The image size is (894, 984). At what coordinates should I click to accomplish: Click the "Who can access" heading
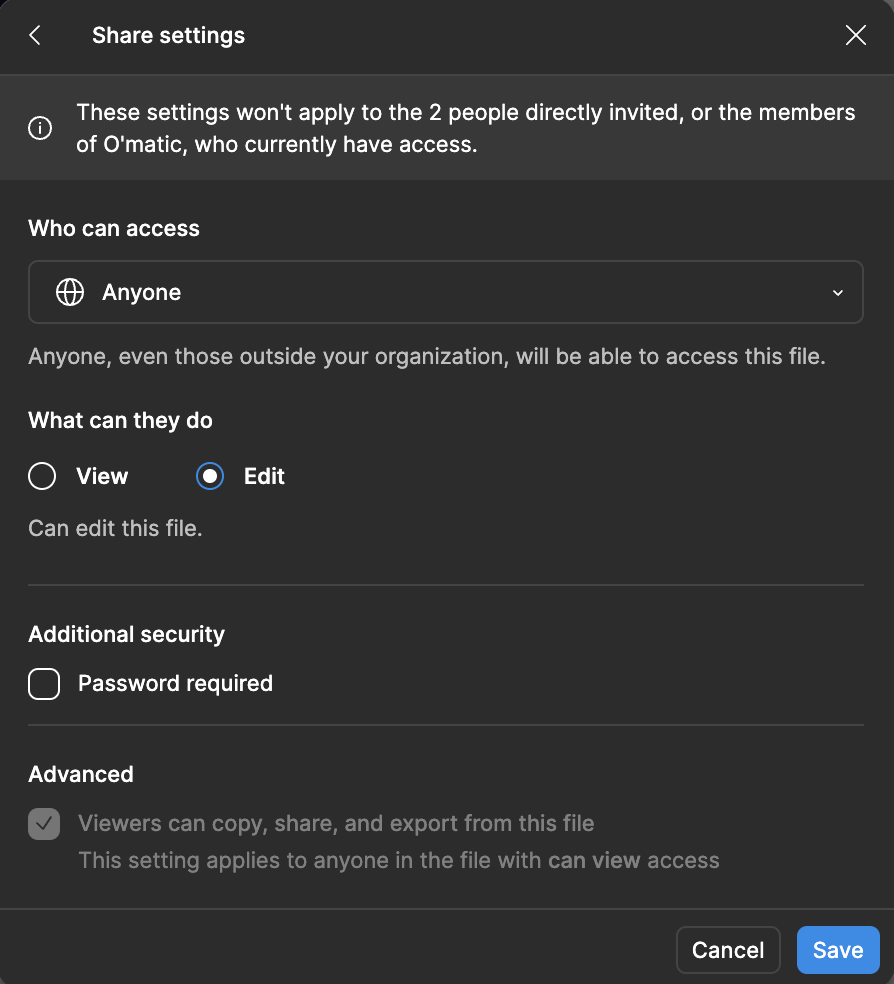pyautogui.click(x=114, y=228)
